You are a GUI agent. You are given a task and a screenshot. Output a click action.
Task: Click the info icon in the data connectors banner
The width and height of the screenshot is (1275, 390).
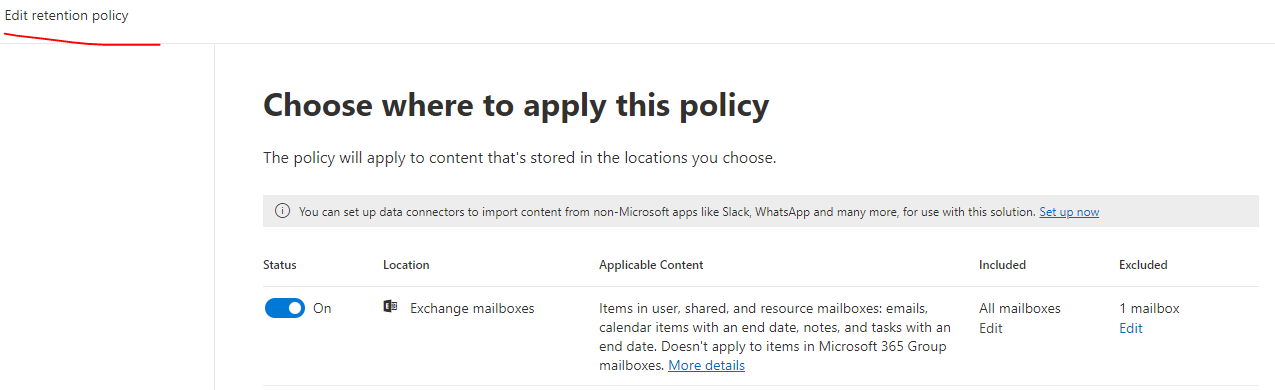[x=283, y=212]
